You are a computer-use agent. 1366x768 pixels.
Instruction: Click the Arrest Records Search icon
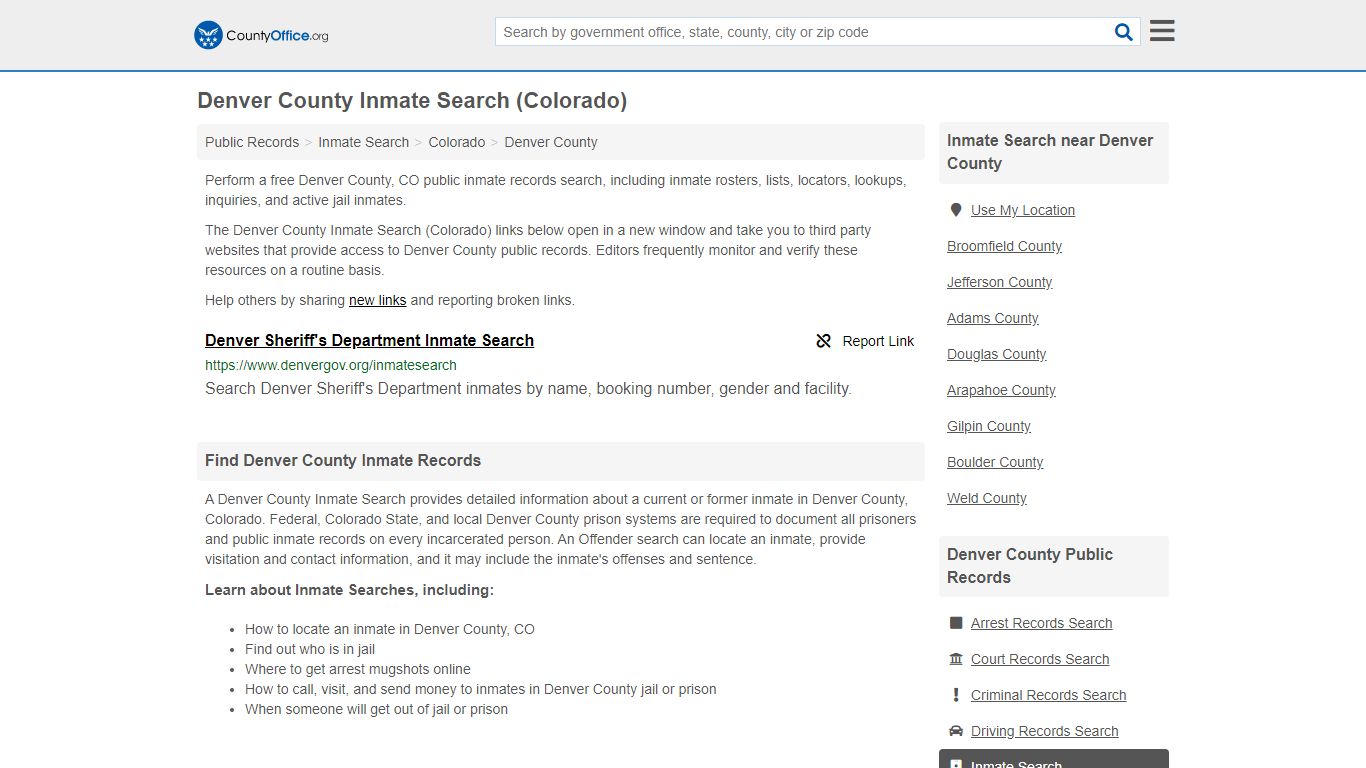(956, 623)
